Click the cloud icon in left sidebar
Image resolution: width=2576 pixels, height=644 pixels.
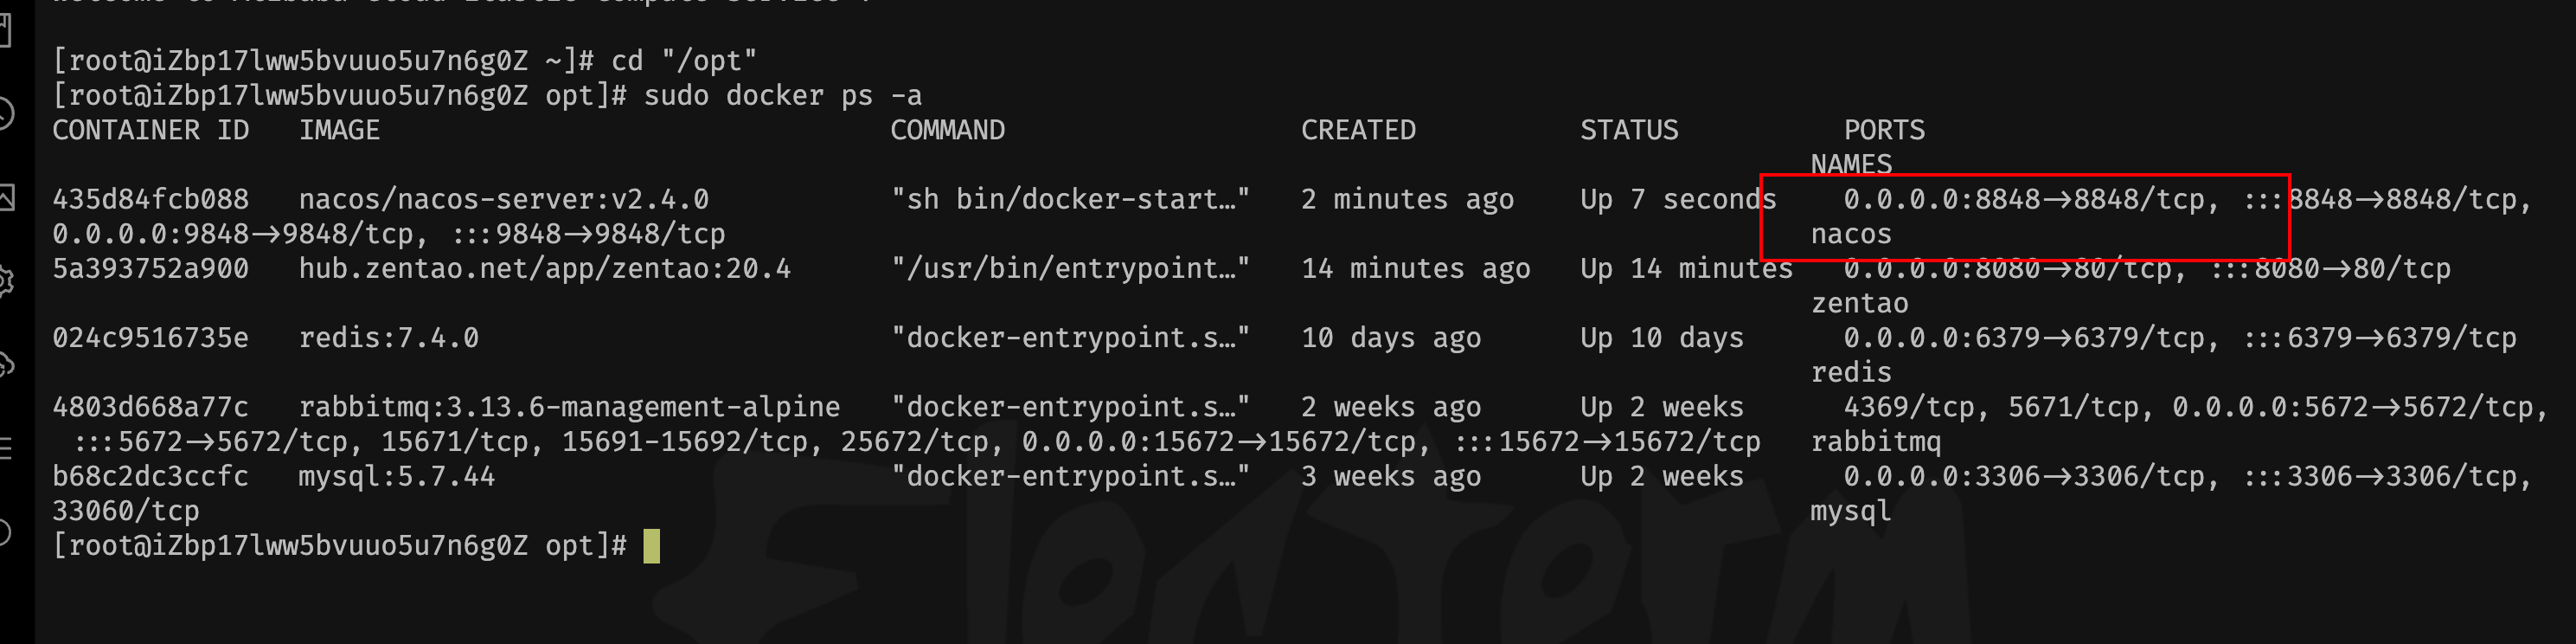pyautogui.click(x=5, y=365)
